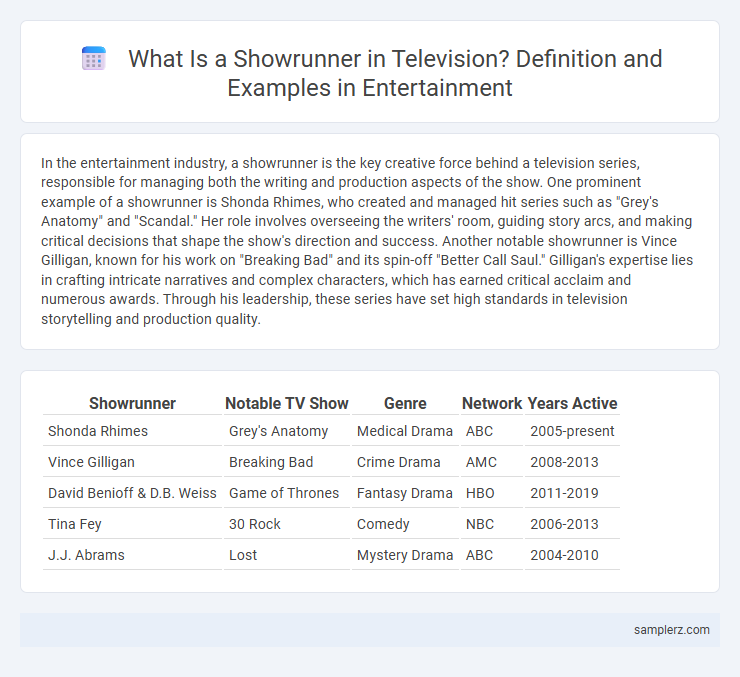Image resolution: width=740 pixels, height=677 pixels.
Task: Click the Lost table cell
Action: 286,555
